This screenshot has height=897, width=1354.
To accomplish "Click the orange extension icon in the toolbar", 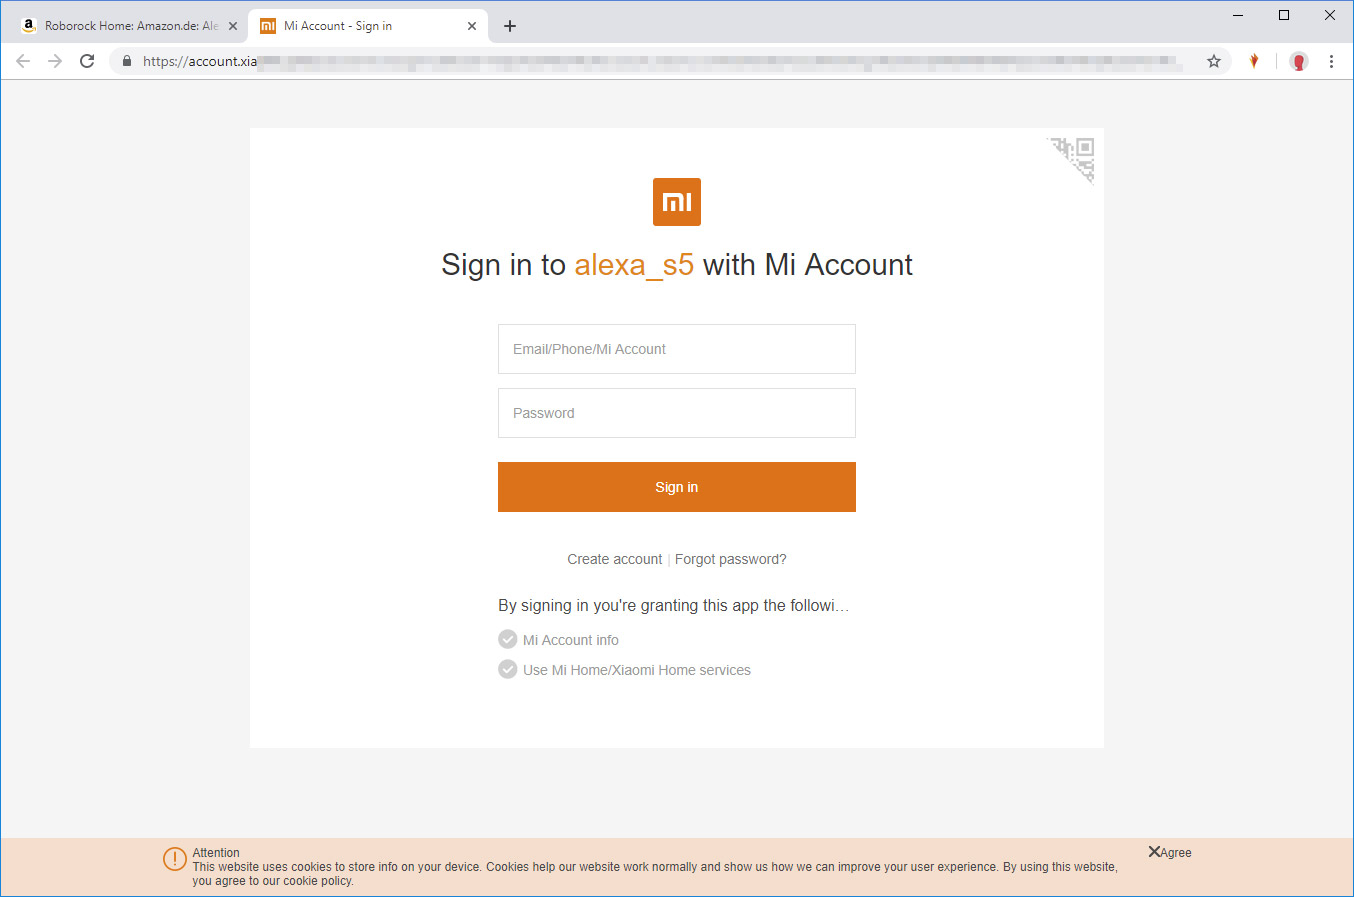I will (x=1254, y=61).
